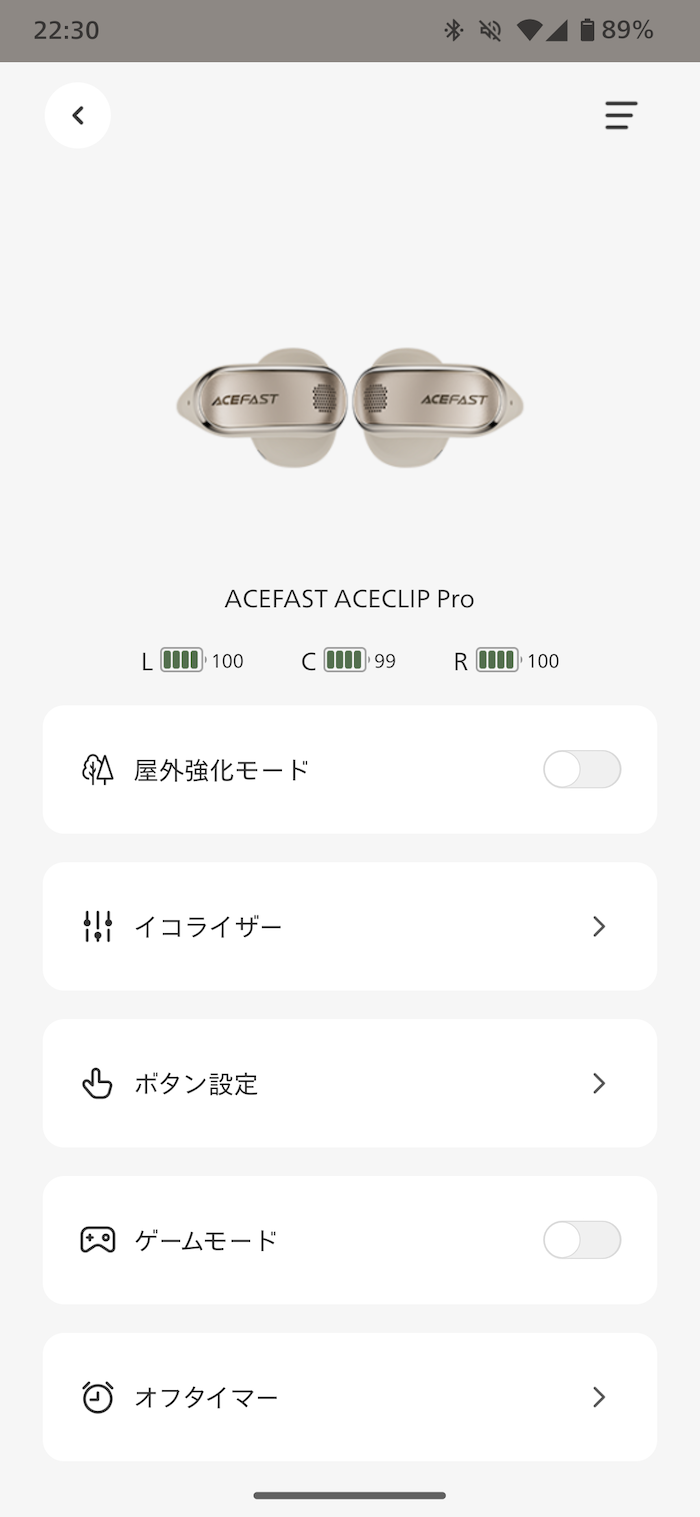700x1517 pixels.
Task: Tap the back arrow button
Action: point(78,116)
